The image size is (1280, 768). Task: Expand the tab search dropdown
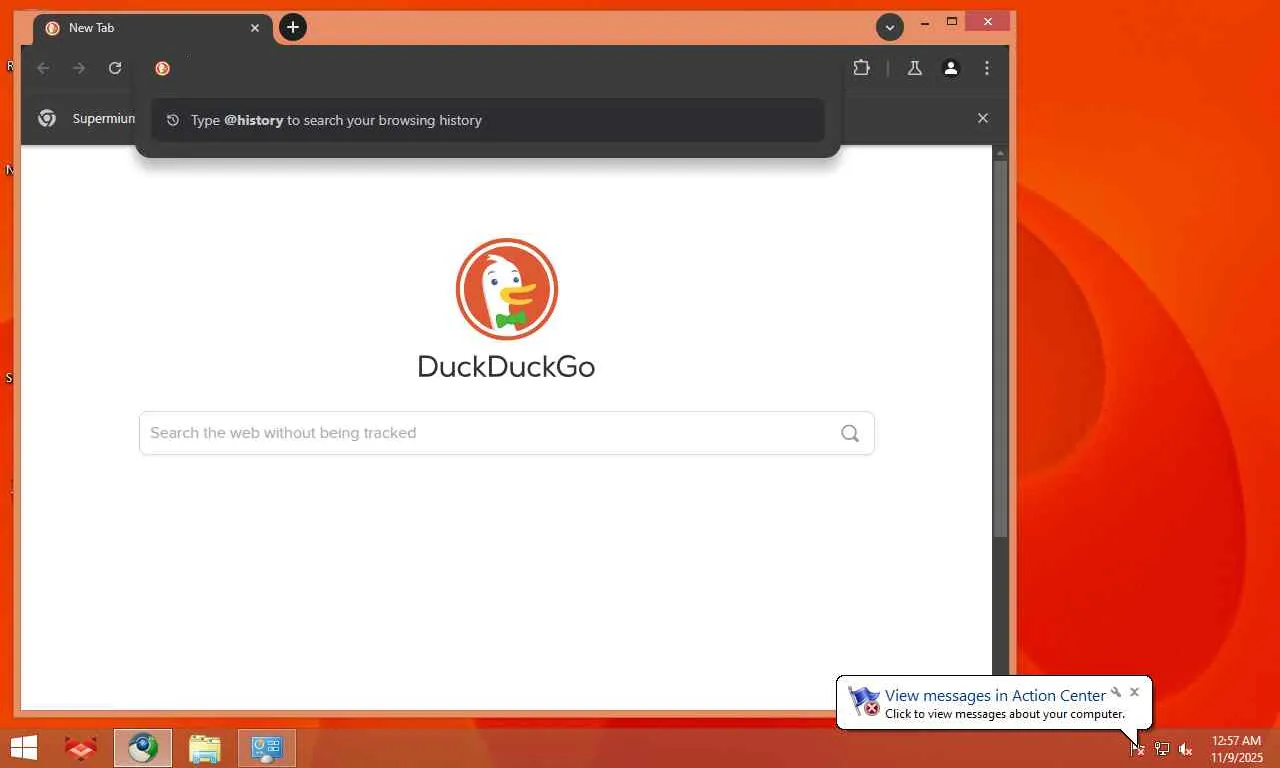point(890,27)
